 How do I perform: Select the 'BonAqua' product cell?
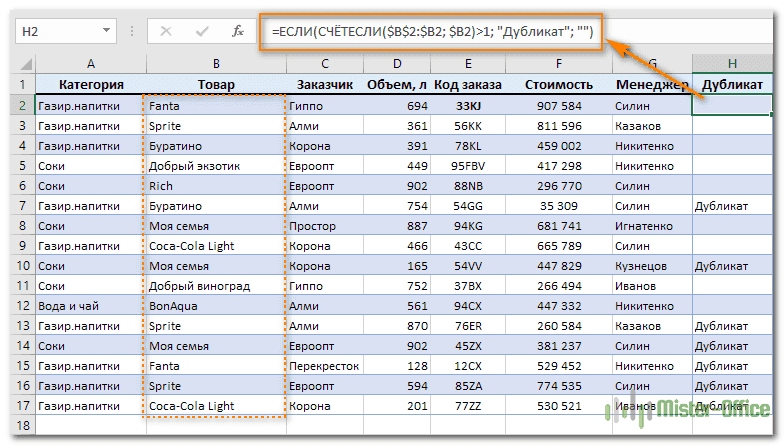215,306
